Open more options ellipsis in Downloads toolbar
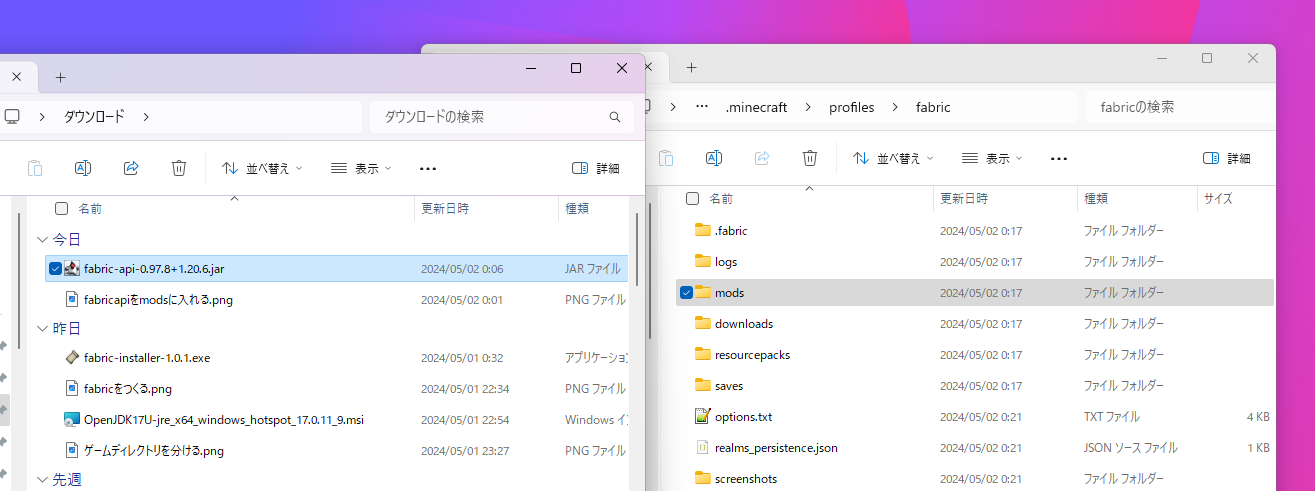 coord(428,168)
